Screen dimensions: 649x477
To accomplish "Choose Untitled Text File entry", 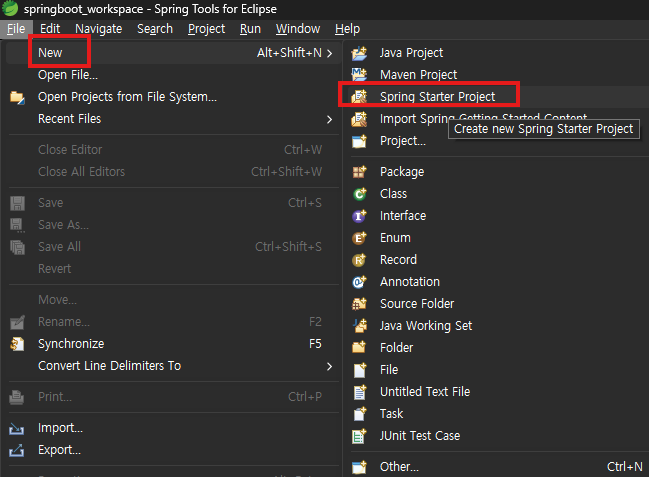I will [498, 392].
